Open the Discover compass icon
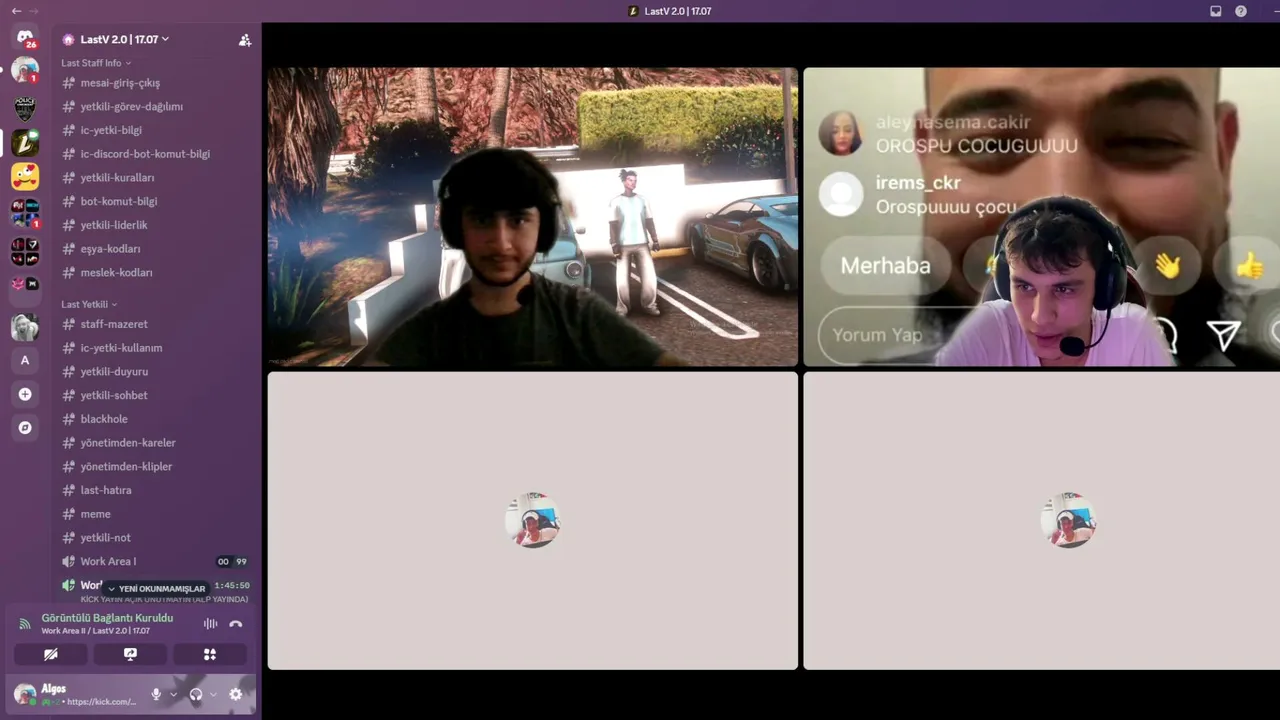Image resolution: width=1280 pixels, height=720 pixels. coord(25,428)
